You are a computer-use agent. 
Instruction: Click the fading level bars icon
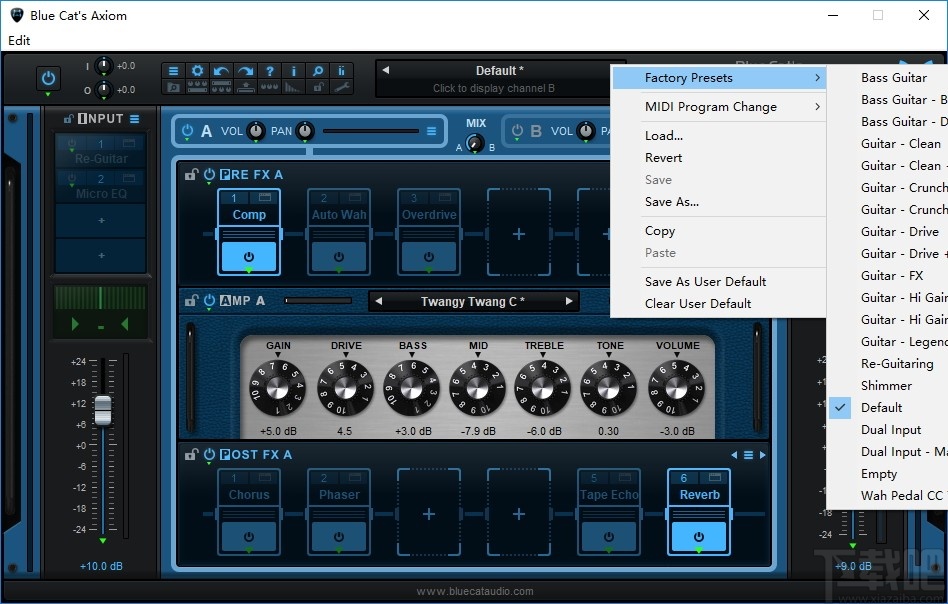tap(293, 87)
